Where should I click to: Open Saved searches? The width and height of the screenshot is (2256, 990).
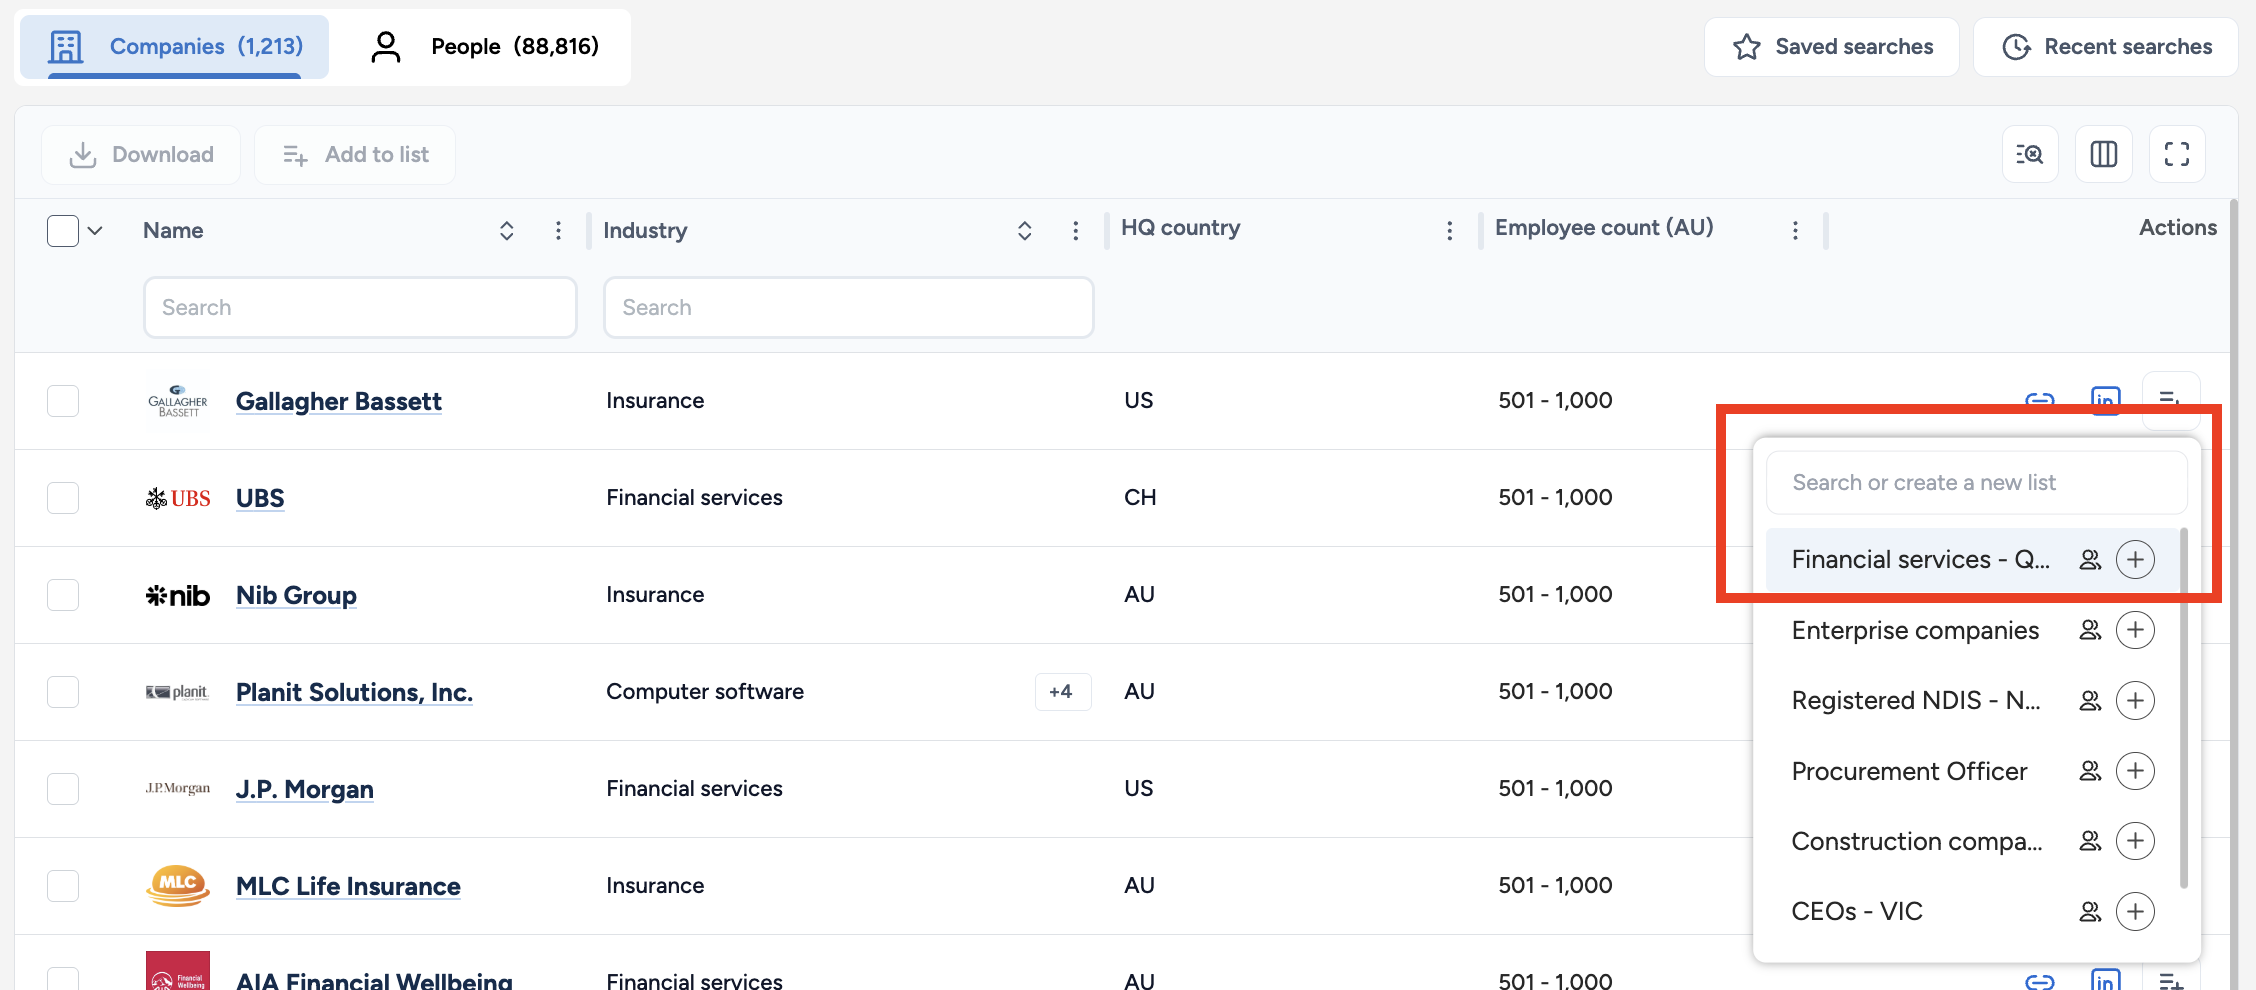[1832, 47]
